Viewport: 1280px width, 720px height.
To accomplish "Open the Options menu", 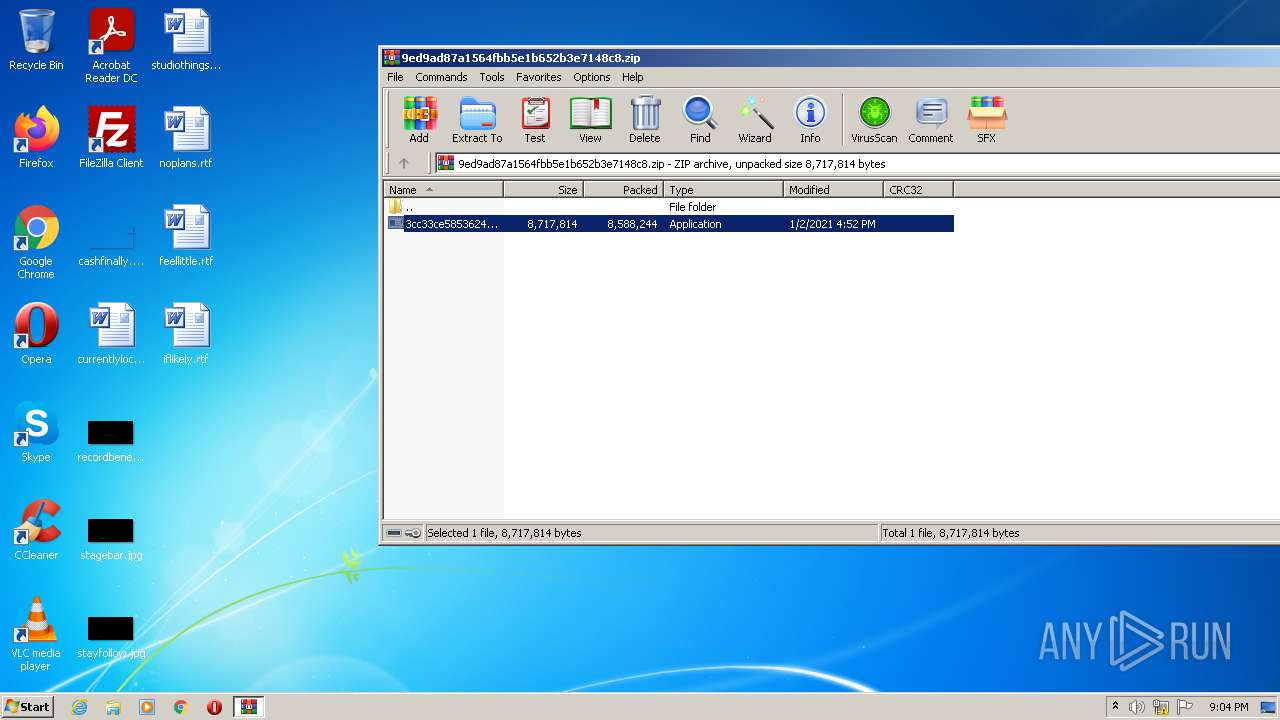I will pyautogui.click(x=592, y=77).
